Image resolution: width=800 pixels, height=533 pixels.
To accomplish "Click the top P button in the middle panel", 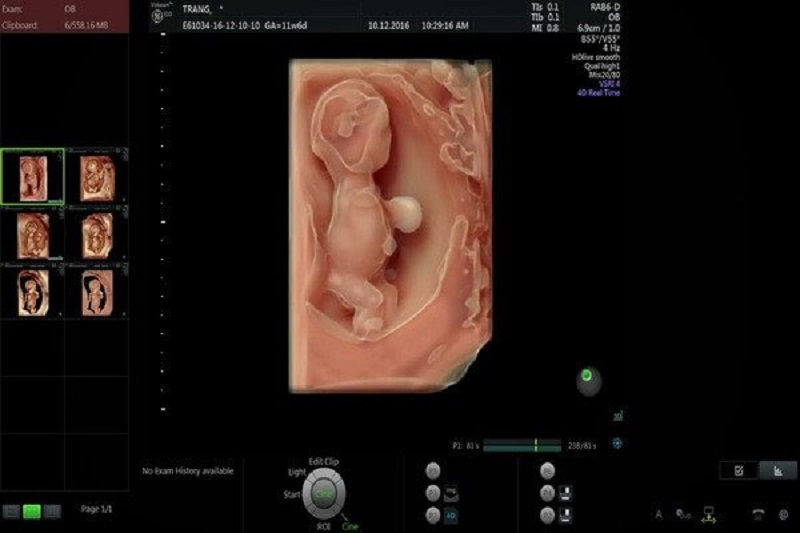I will 433,471.
